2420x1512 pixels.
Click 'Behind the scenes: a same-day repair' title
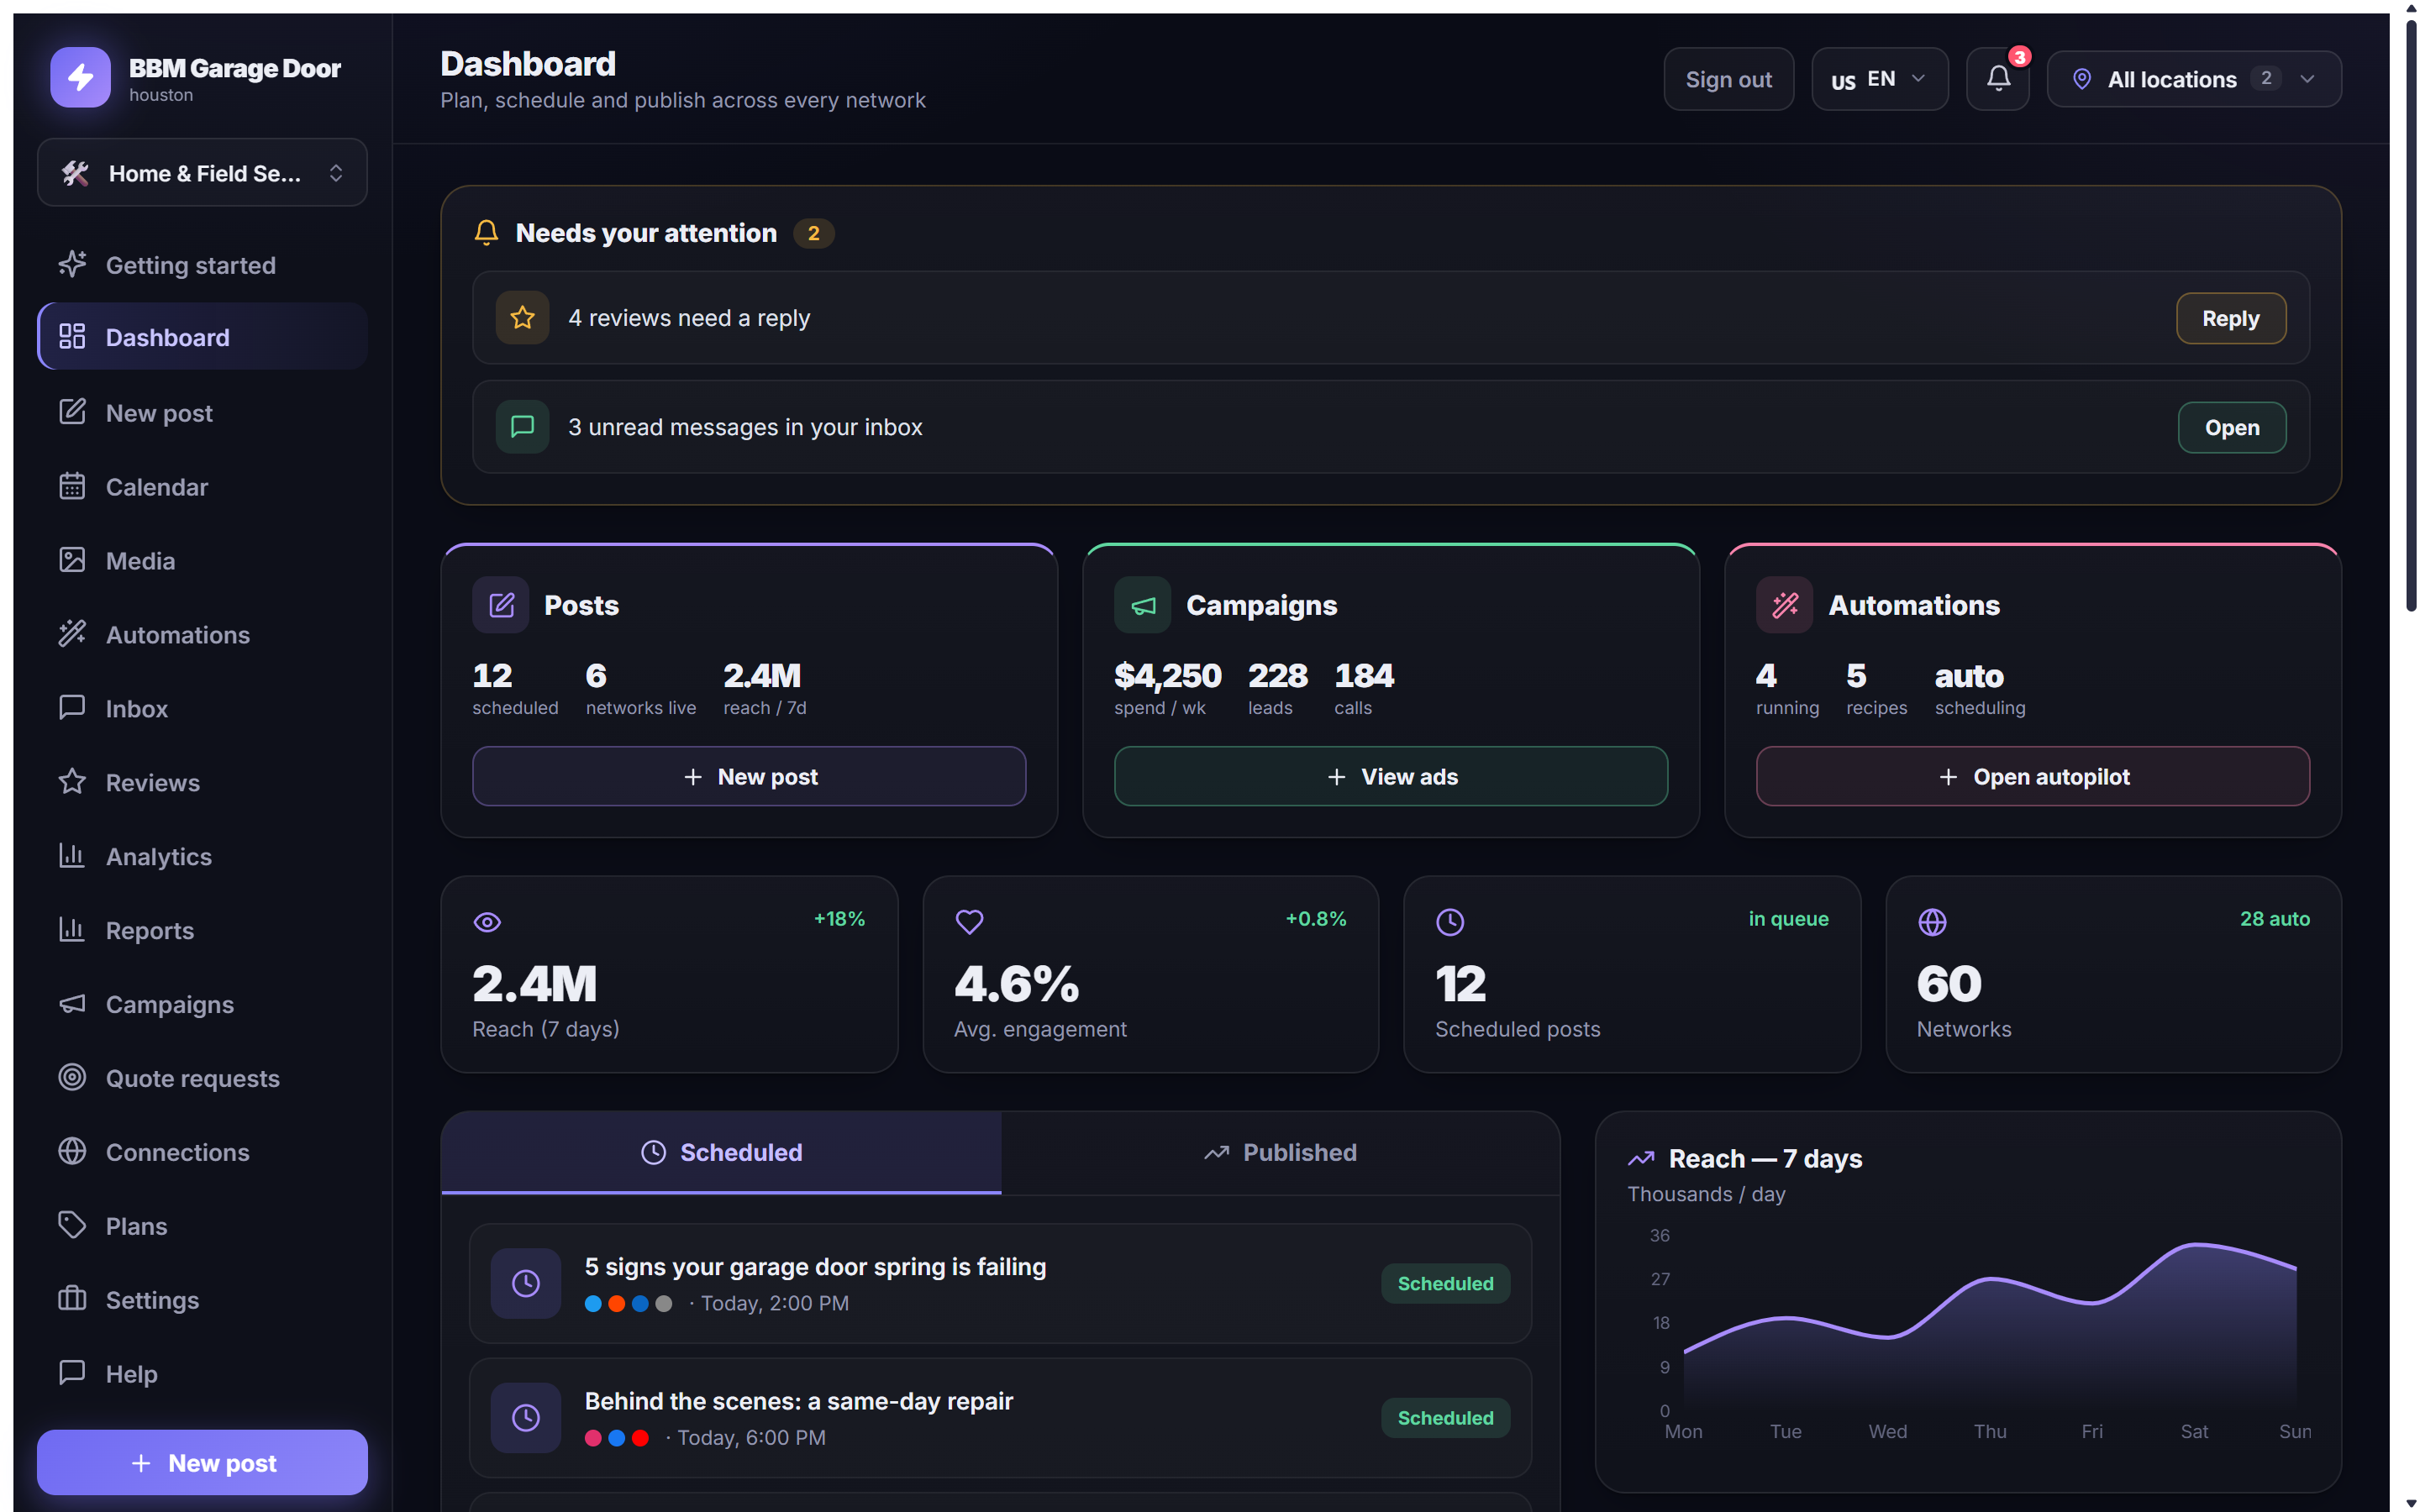[x=798, y=1400]
